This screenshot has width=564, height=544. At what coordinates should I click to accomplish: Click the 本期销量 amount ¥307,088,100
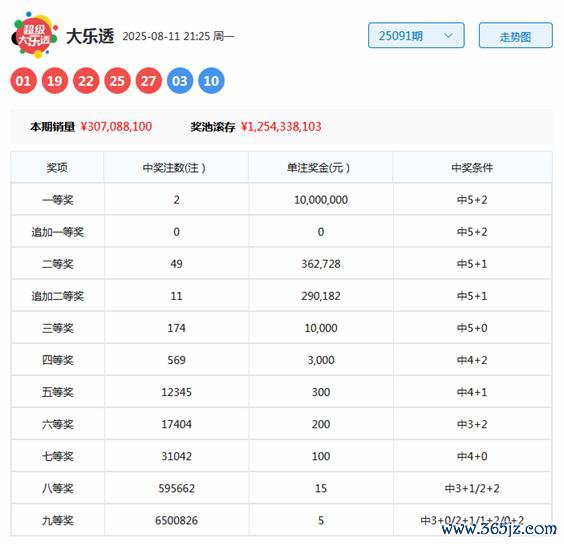[x=116, y=127]
